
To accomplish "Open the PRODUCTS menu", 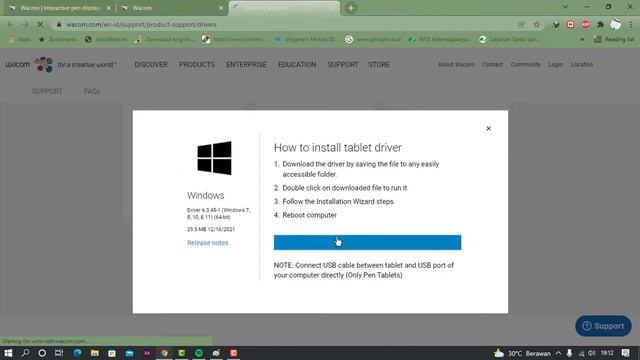I will click(x=197, y=64).
